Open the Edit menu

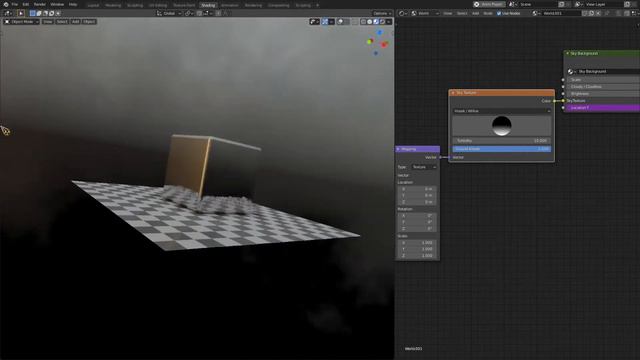tap(26, 4)
